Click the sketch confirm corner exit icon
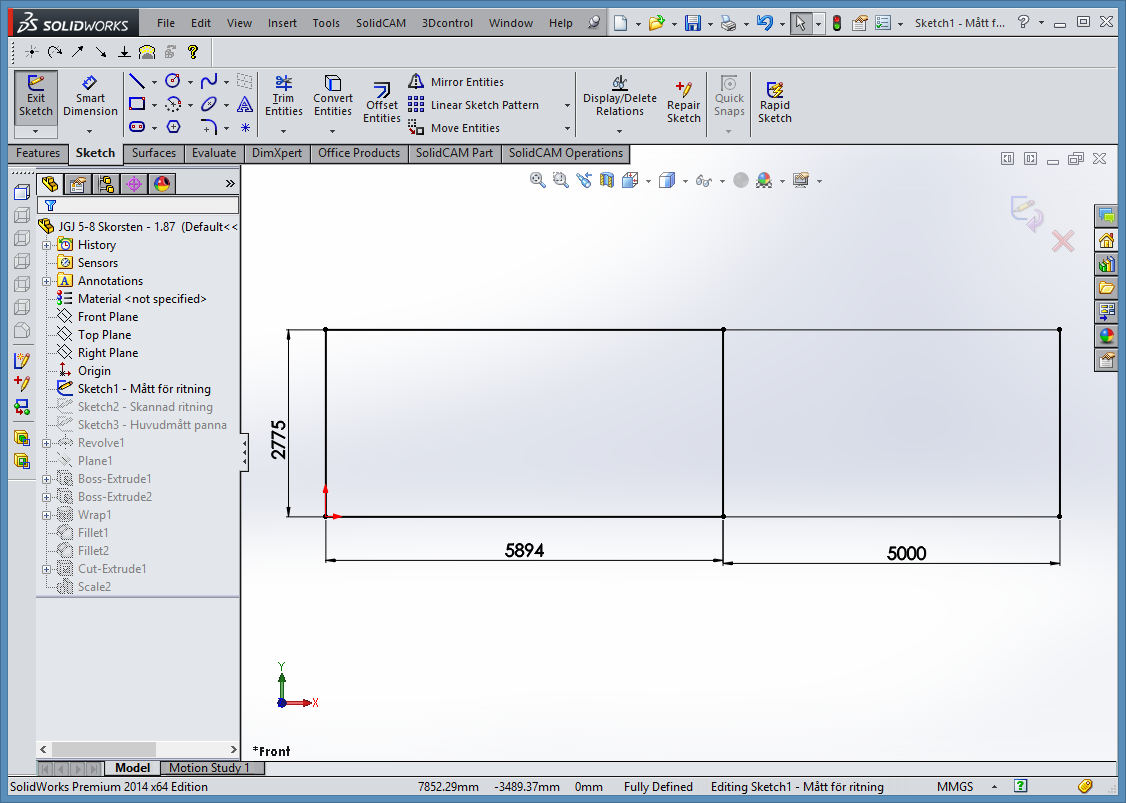 click(1027, 214)
